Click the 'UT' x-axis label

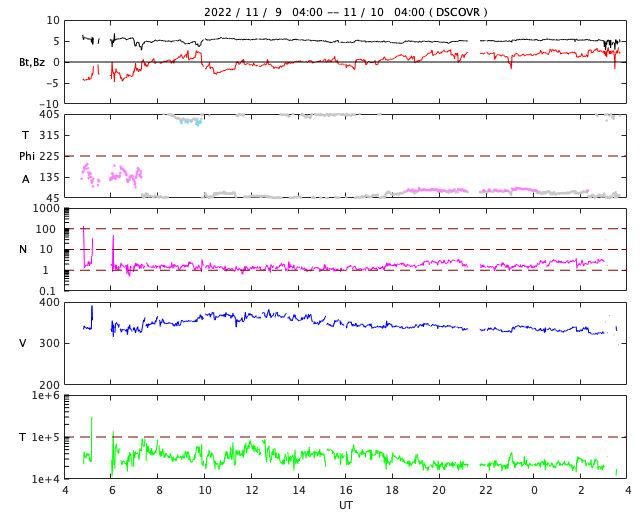(x=346, y=505)
